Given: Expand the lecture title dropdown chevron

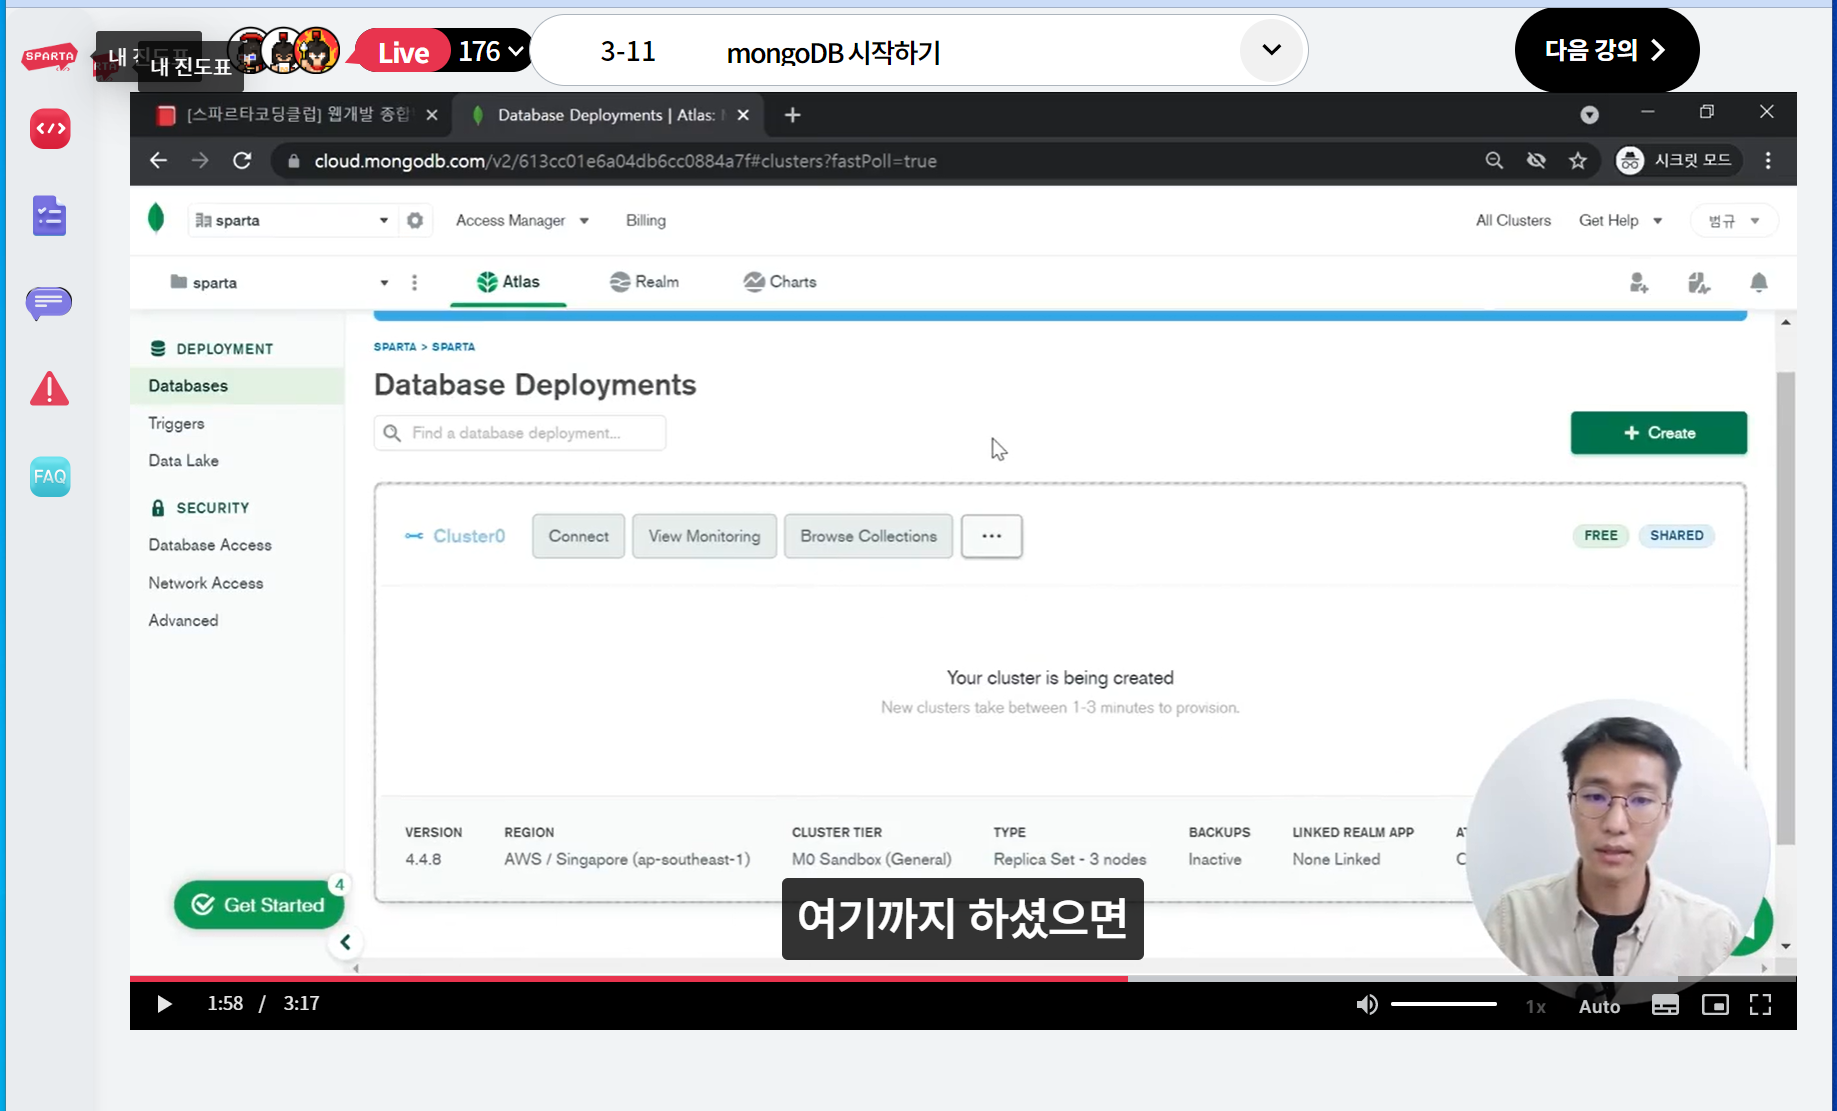Looking at the screenshot, I should (1272, 50).
